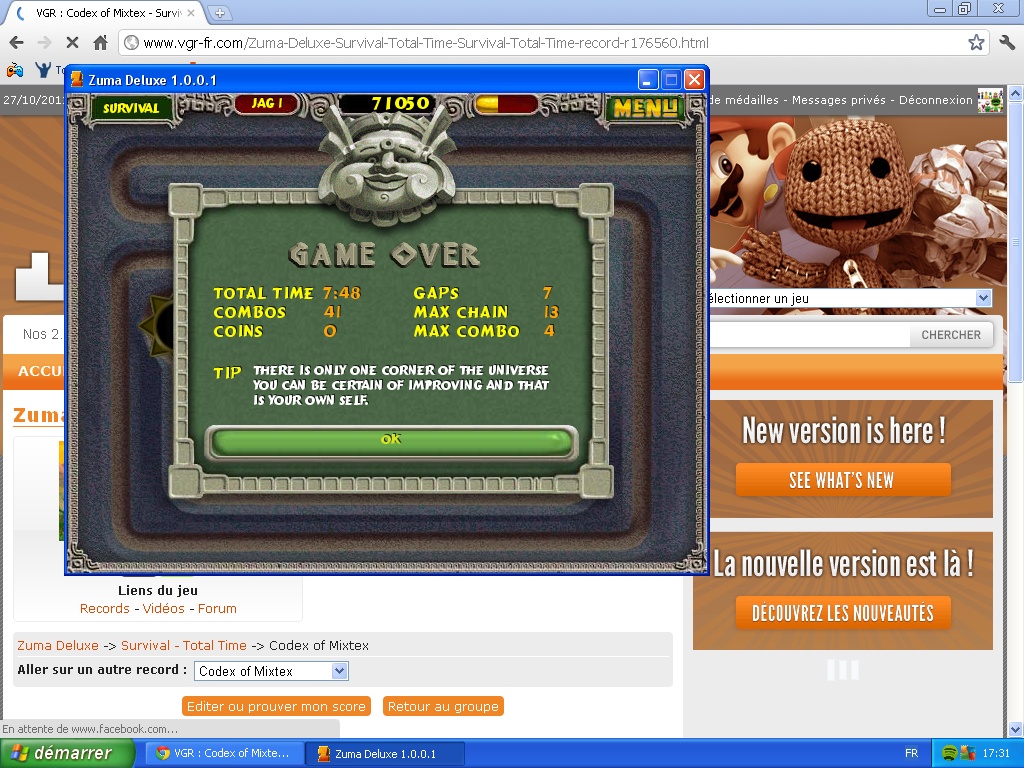Bookmark this page with the star icon

tap(976, 43)
